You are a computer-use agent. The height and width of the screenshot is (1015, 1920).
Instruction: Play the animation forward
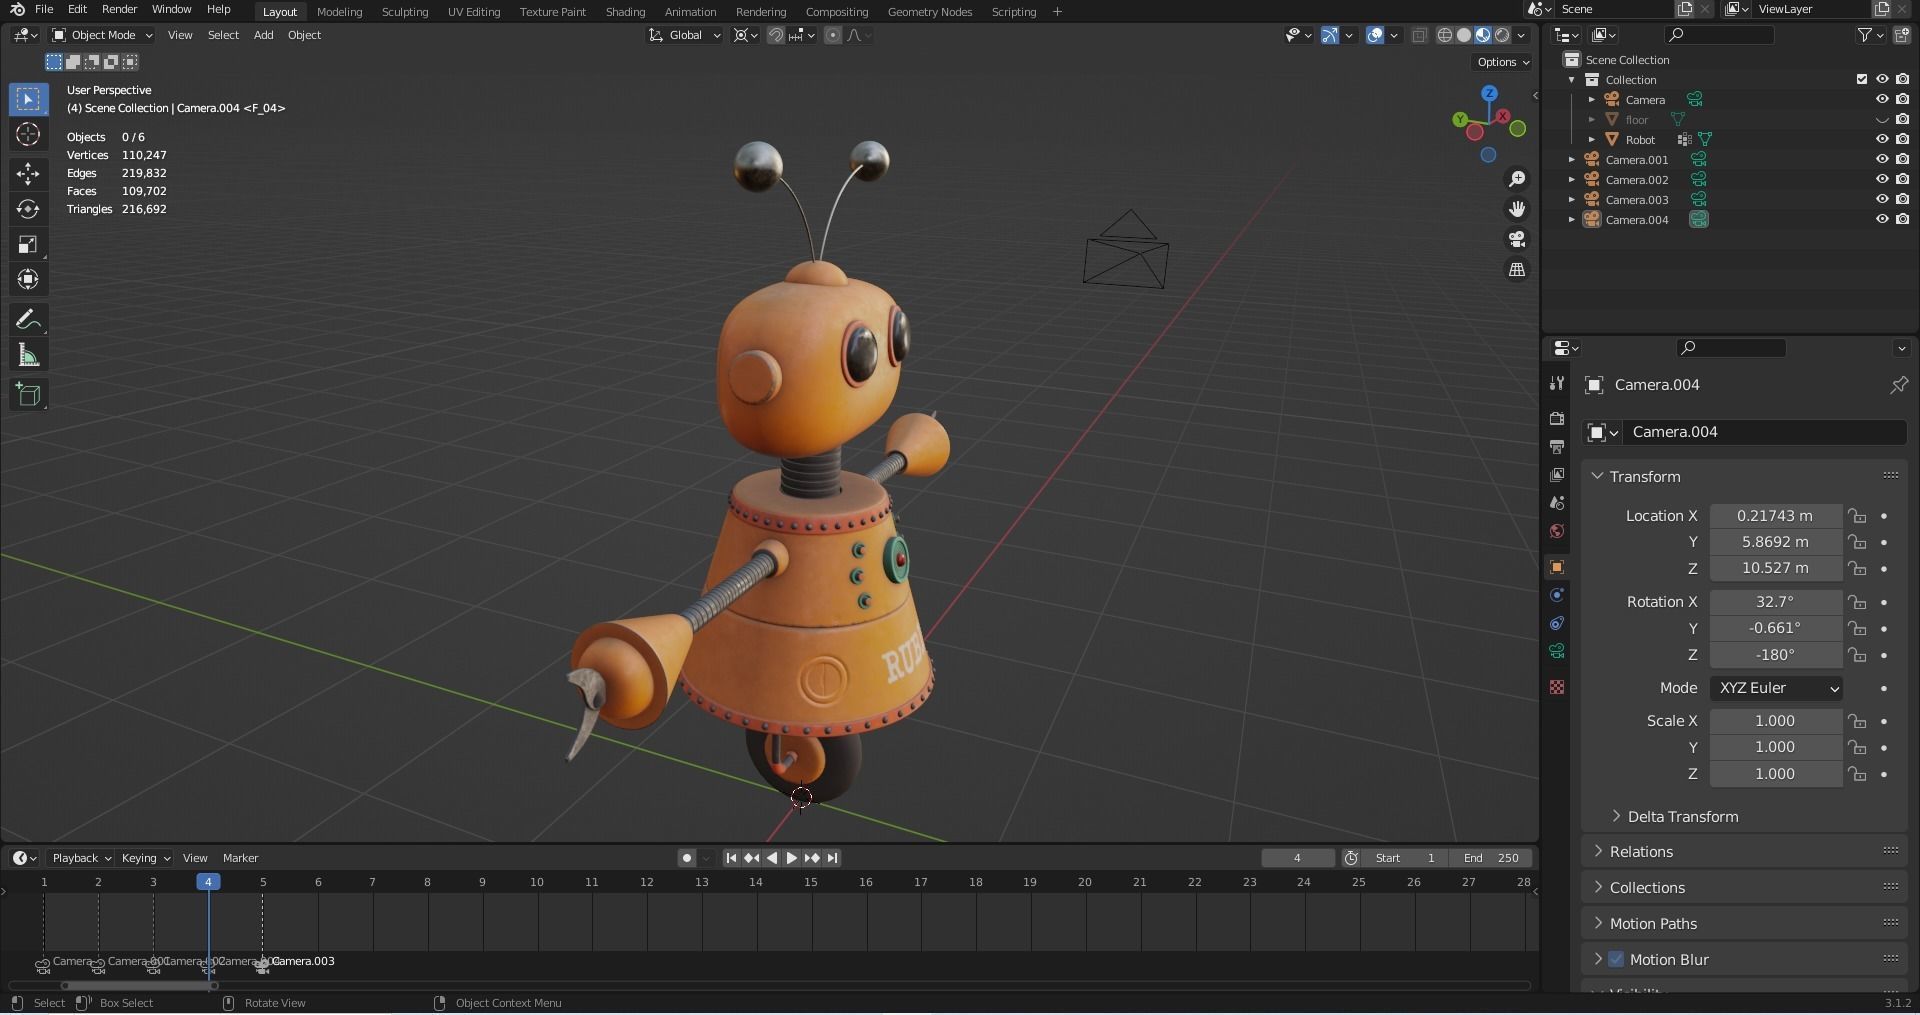tap(791, 858)
